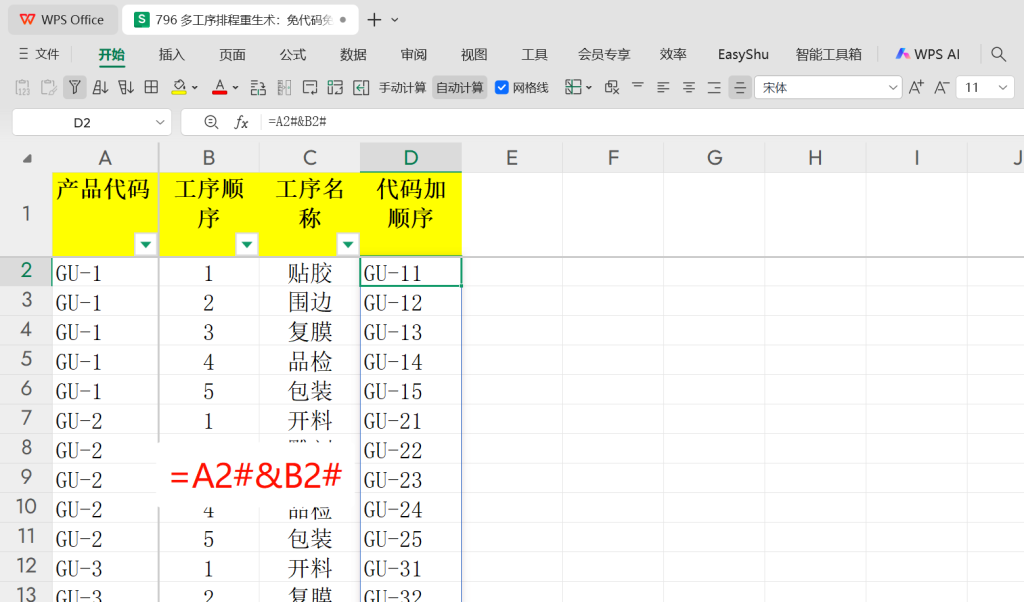This screenshot has width=1024, height=602.
Task: Click the fx insert function icon
Action: click(x=241, y=122)
